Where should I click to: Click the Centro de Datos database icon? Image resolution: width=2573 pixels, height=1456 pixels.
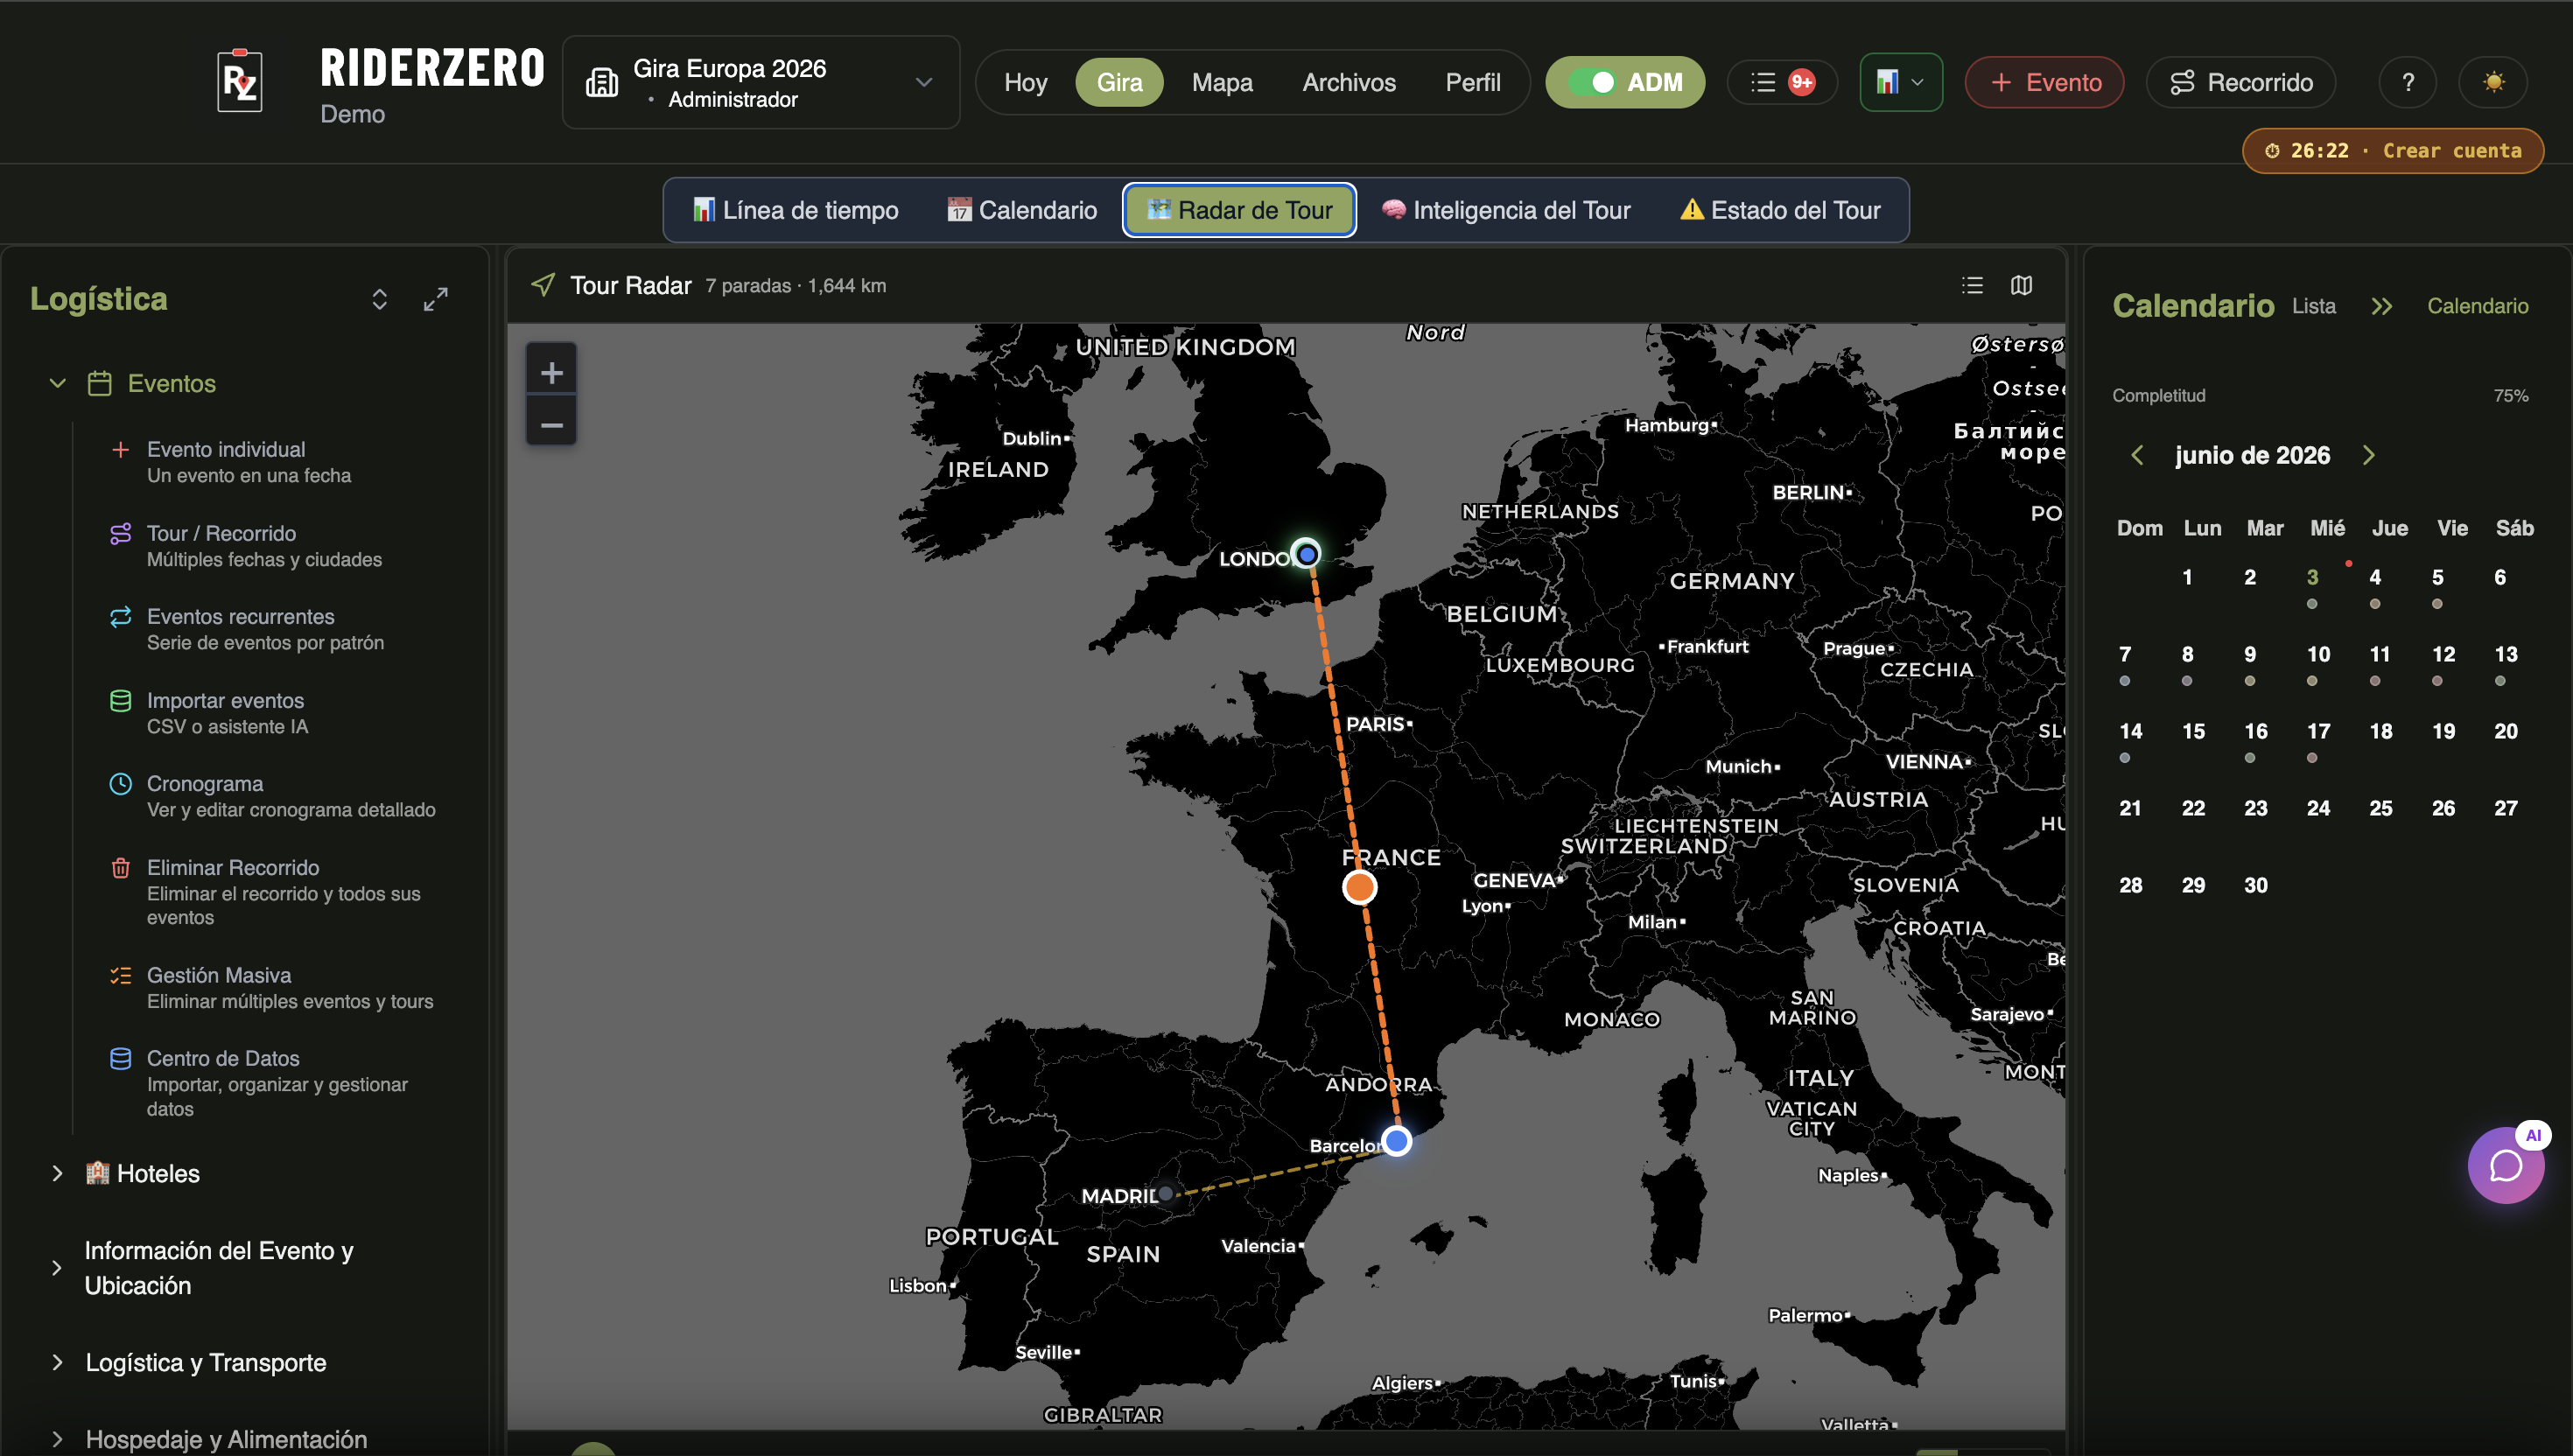(120, 1058)
